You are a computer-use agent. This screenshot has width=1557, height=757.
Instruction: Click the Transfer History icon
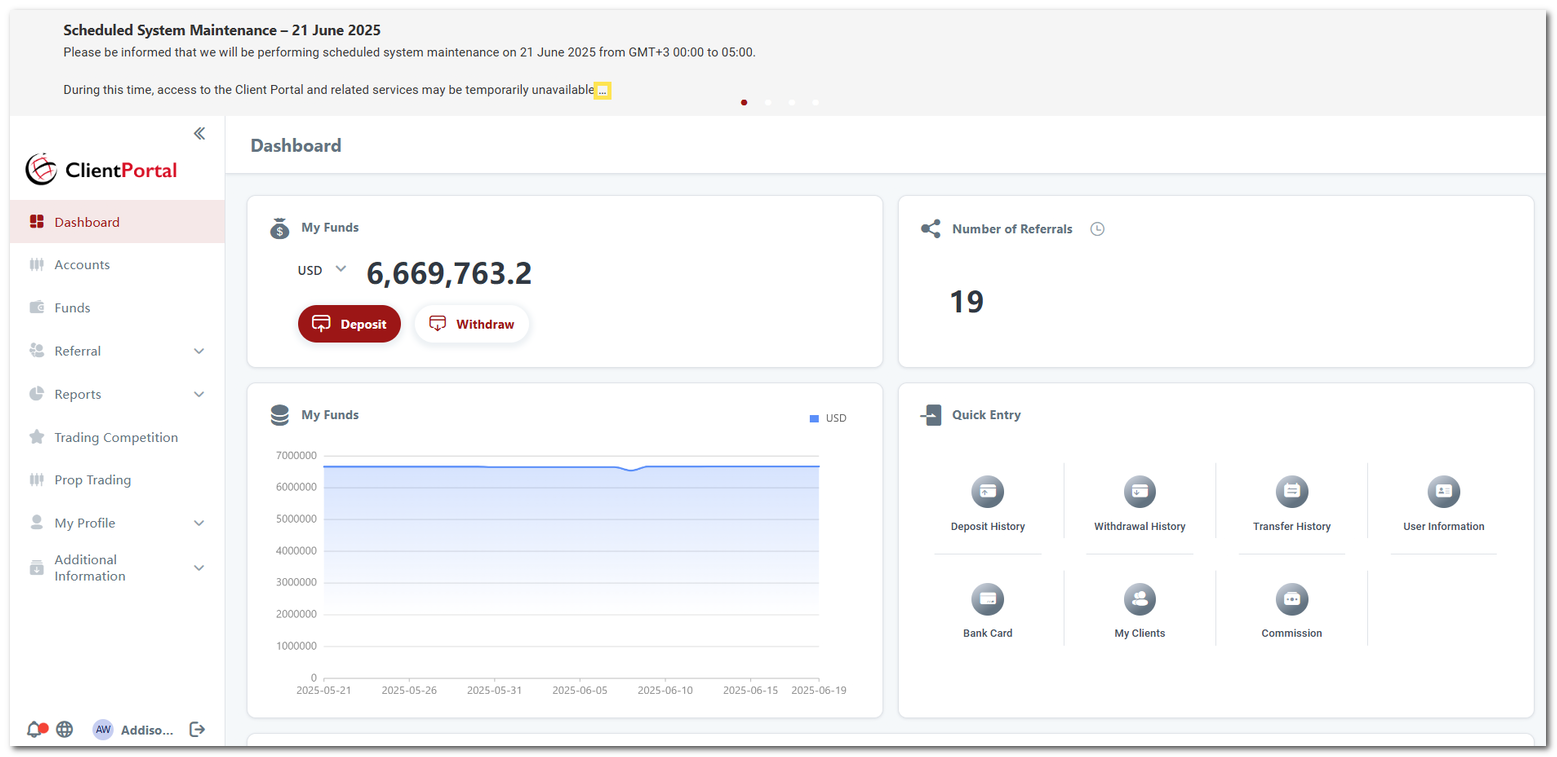[x=1291, y=492]
